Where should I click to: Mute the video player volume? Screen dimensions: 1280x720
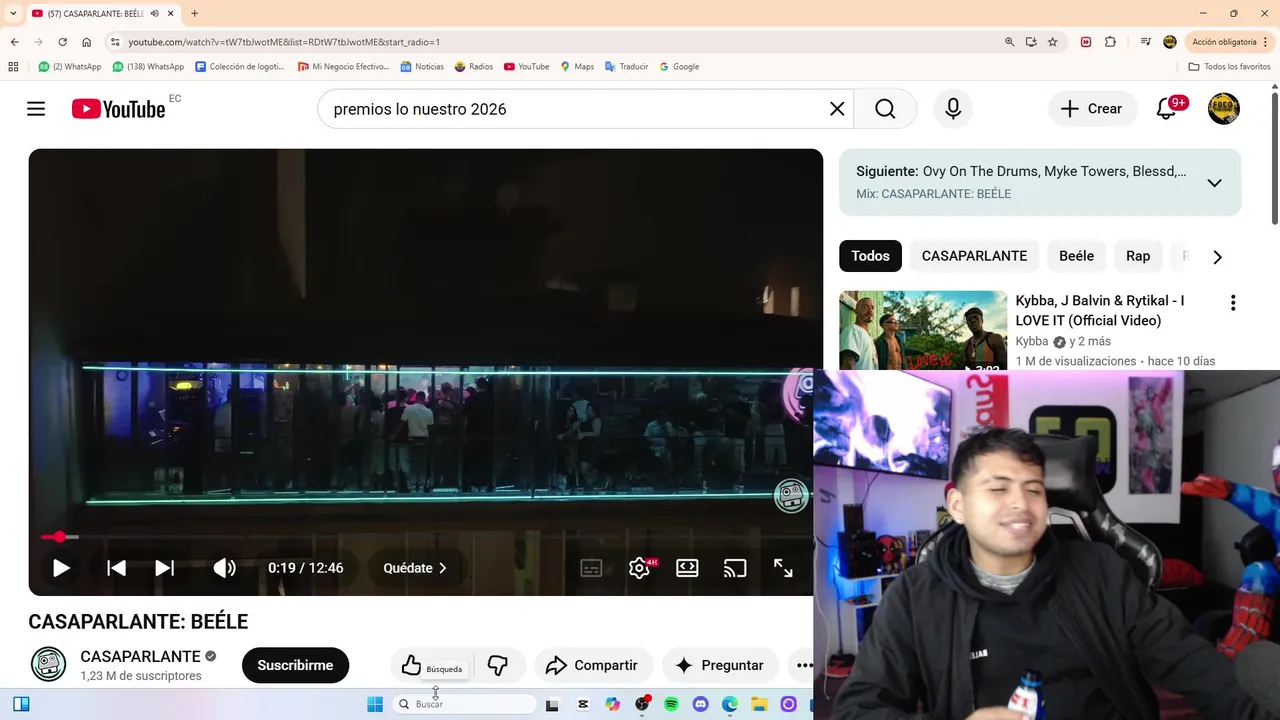[224, 568]
